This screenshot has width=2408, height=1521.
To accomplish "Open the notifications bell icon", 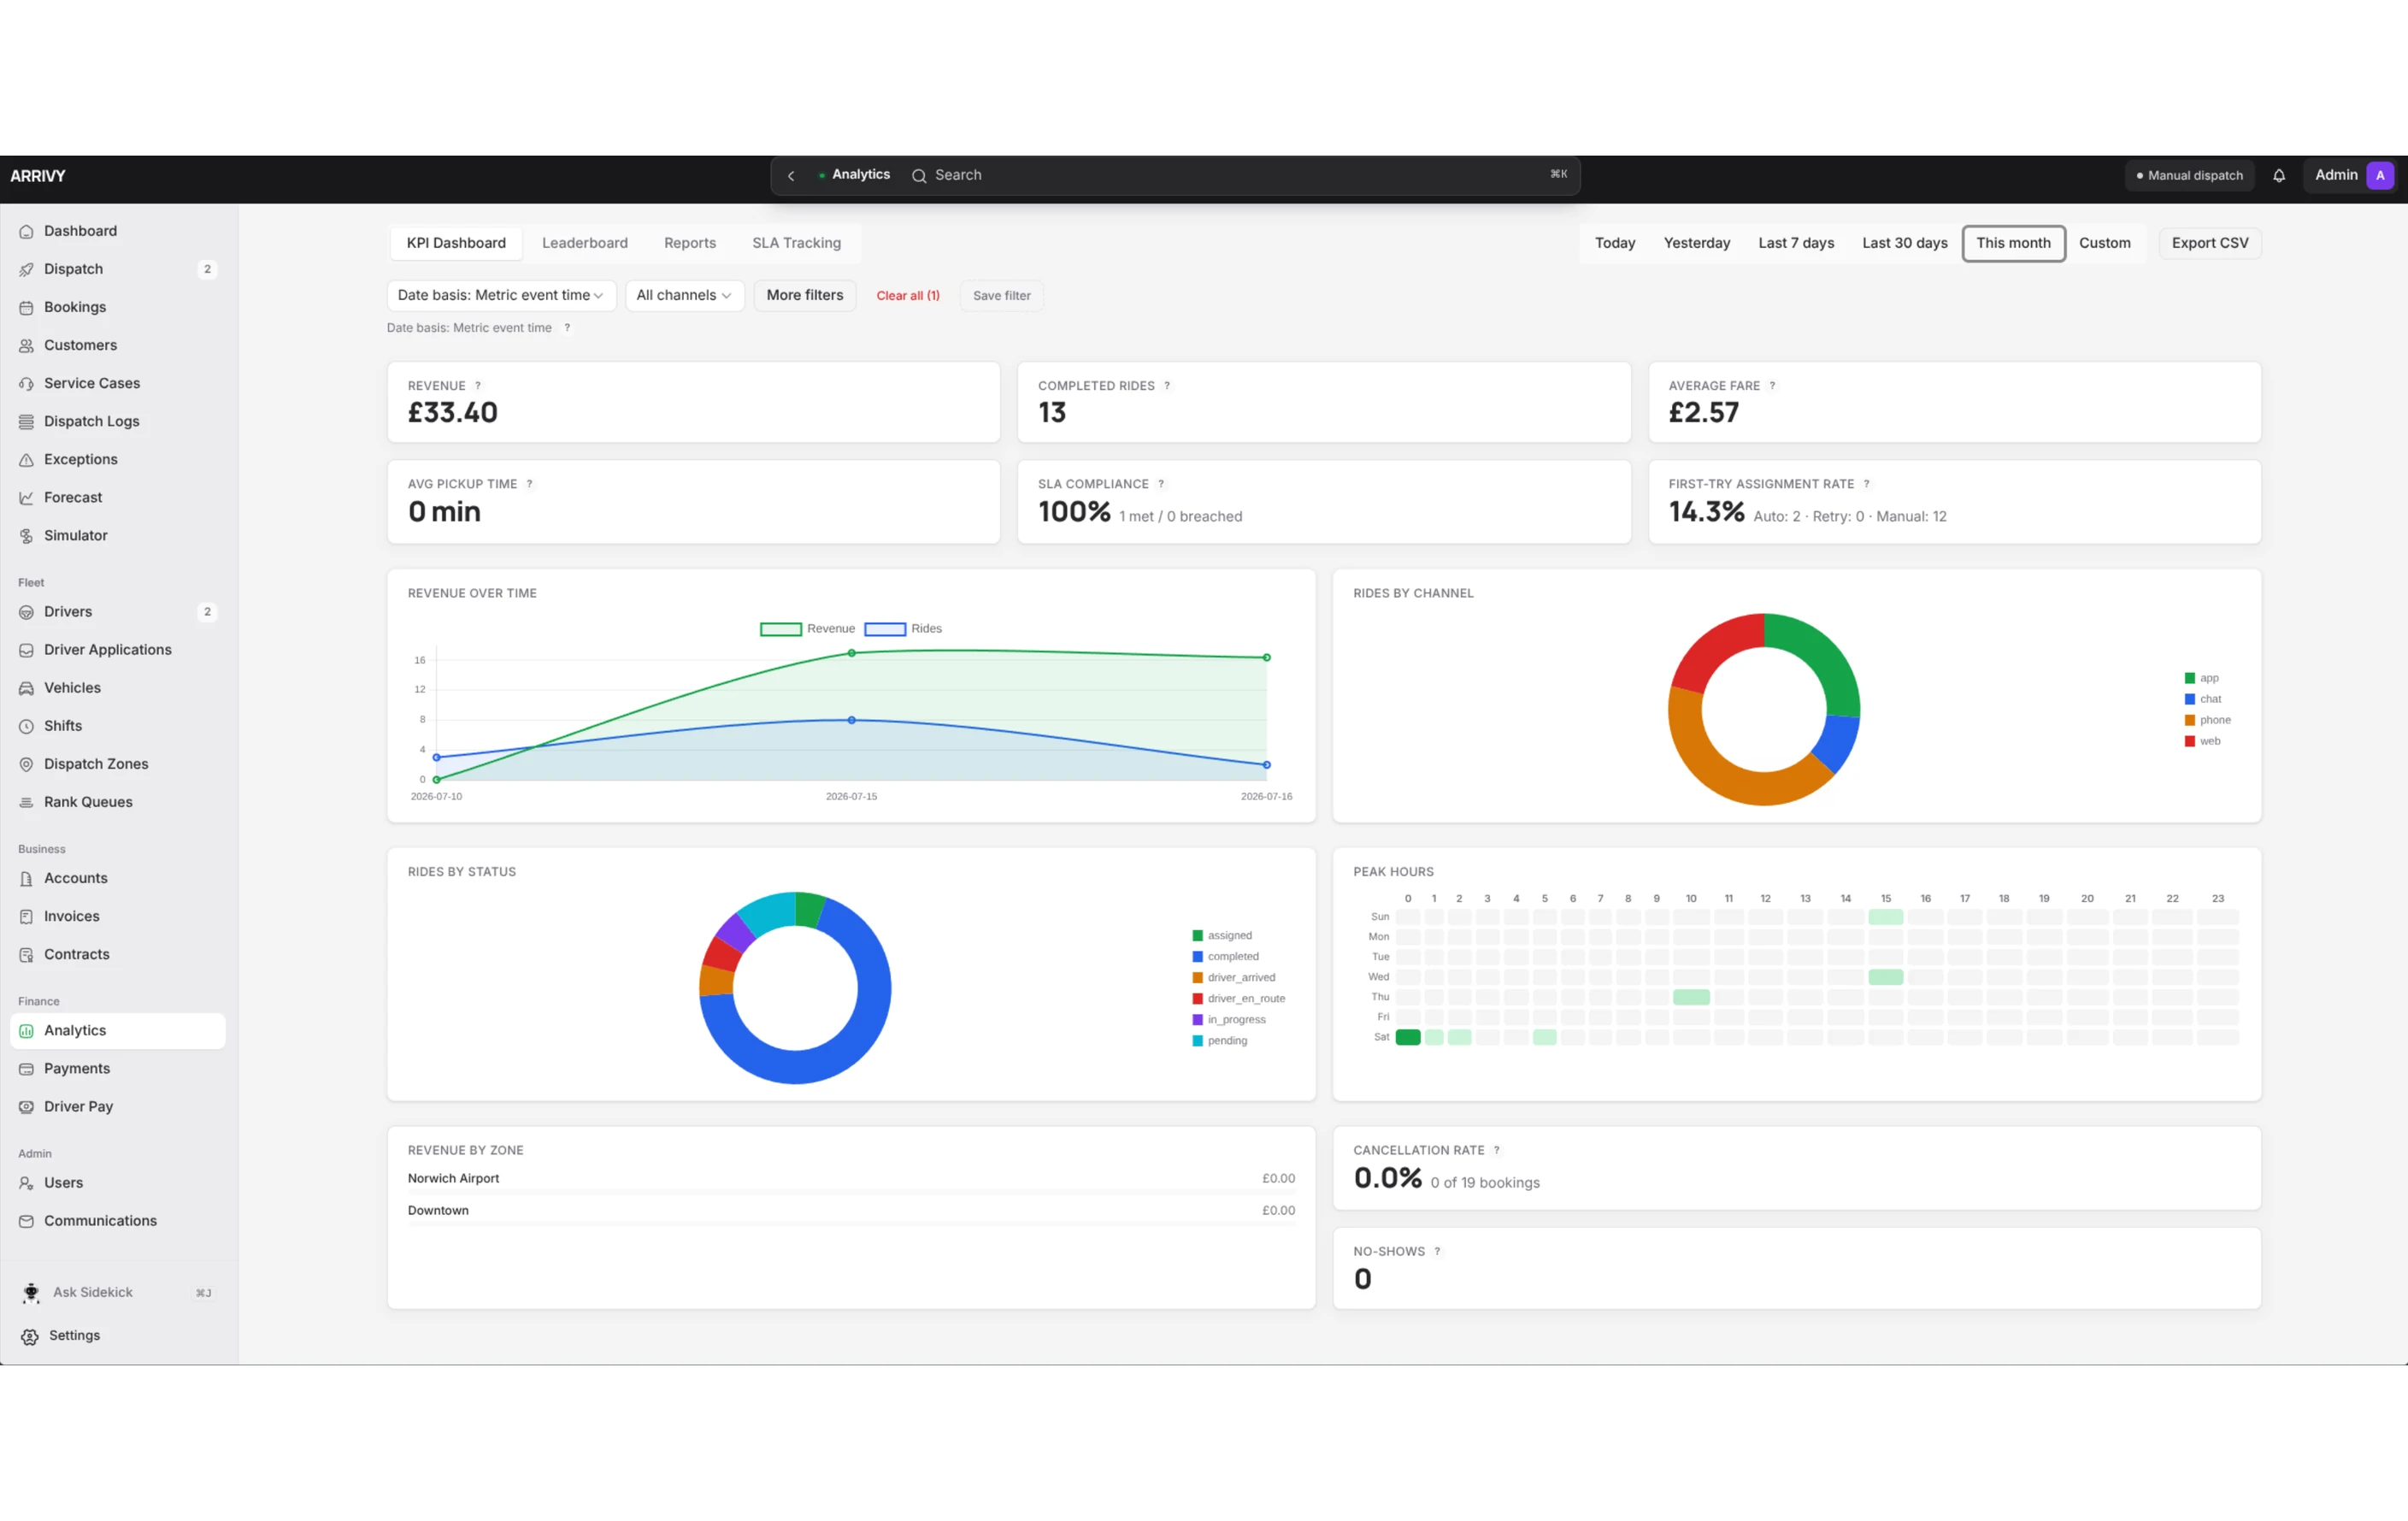I will coord(2279,175).
